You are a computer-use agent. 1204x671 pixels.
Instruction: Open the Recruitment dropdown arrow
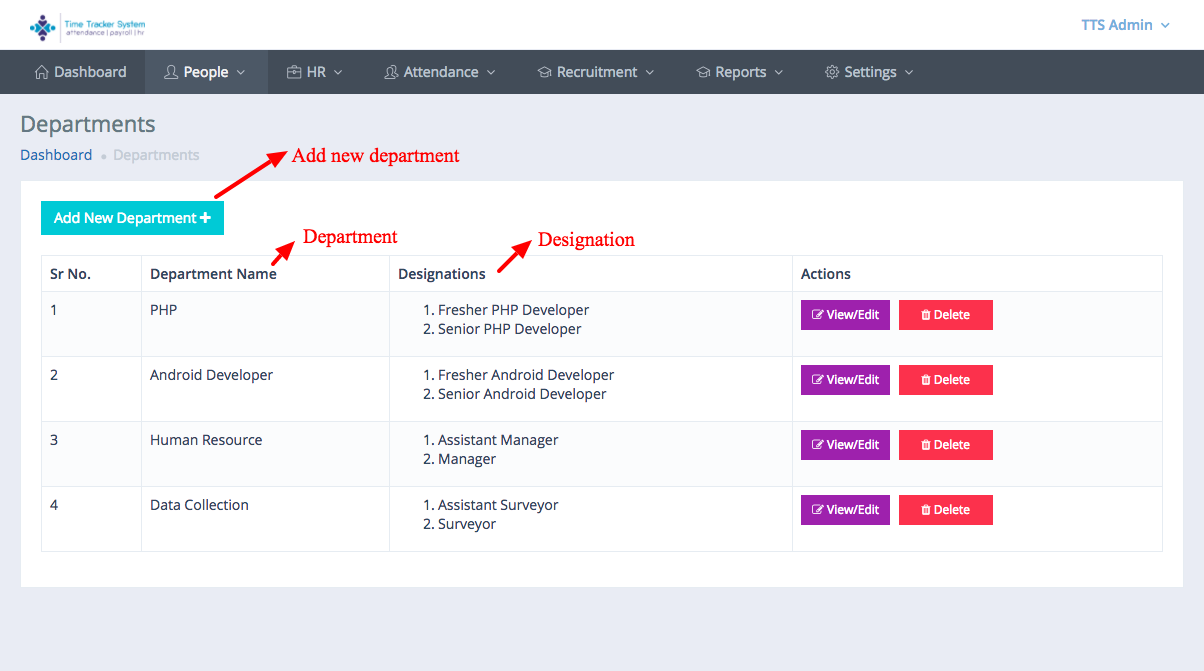coord(650,73)
